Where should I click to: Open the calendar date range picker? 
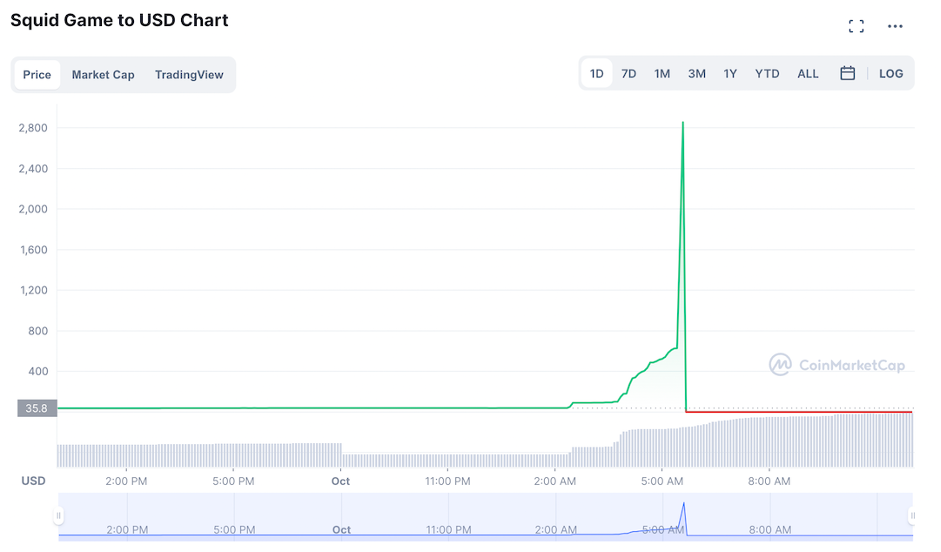point(847,73)
